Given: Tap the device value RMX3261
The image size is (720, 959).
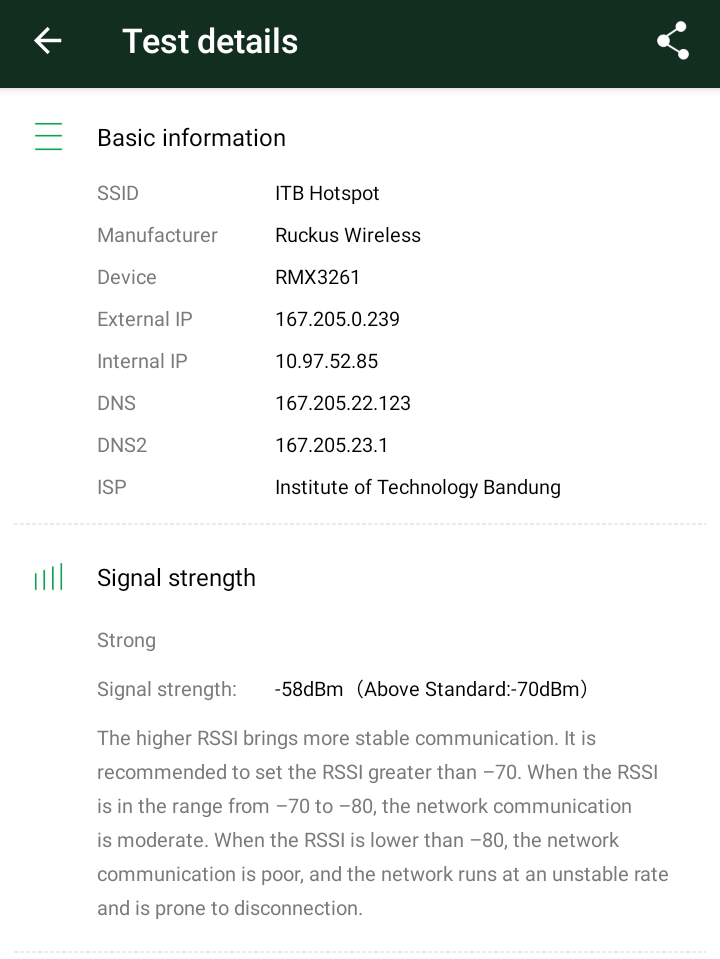Looking at the screenshot, I should pos(317,277).
